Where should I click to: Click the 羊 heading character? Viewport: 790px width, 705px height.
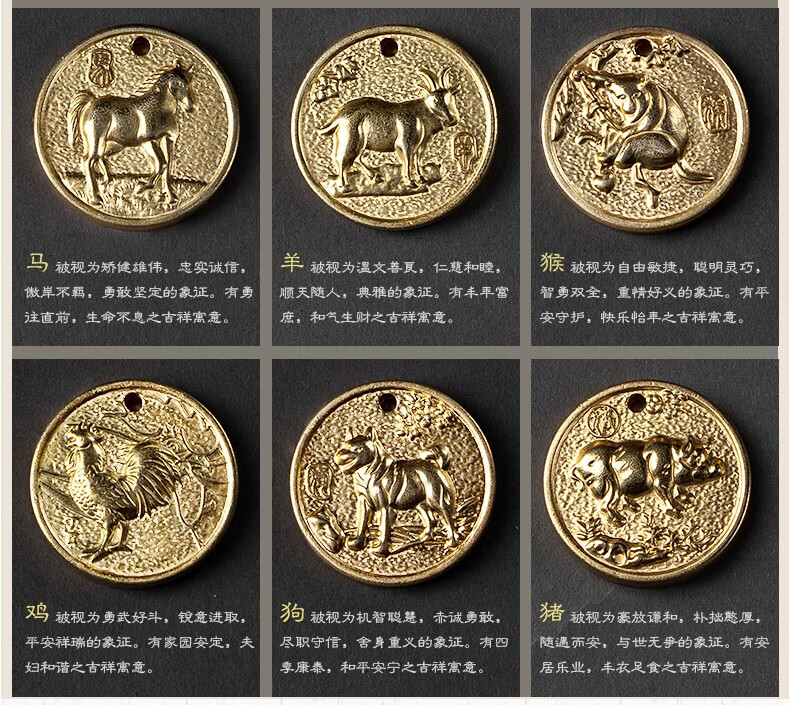[x=292, y=263]
